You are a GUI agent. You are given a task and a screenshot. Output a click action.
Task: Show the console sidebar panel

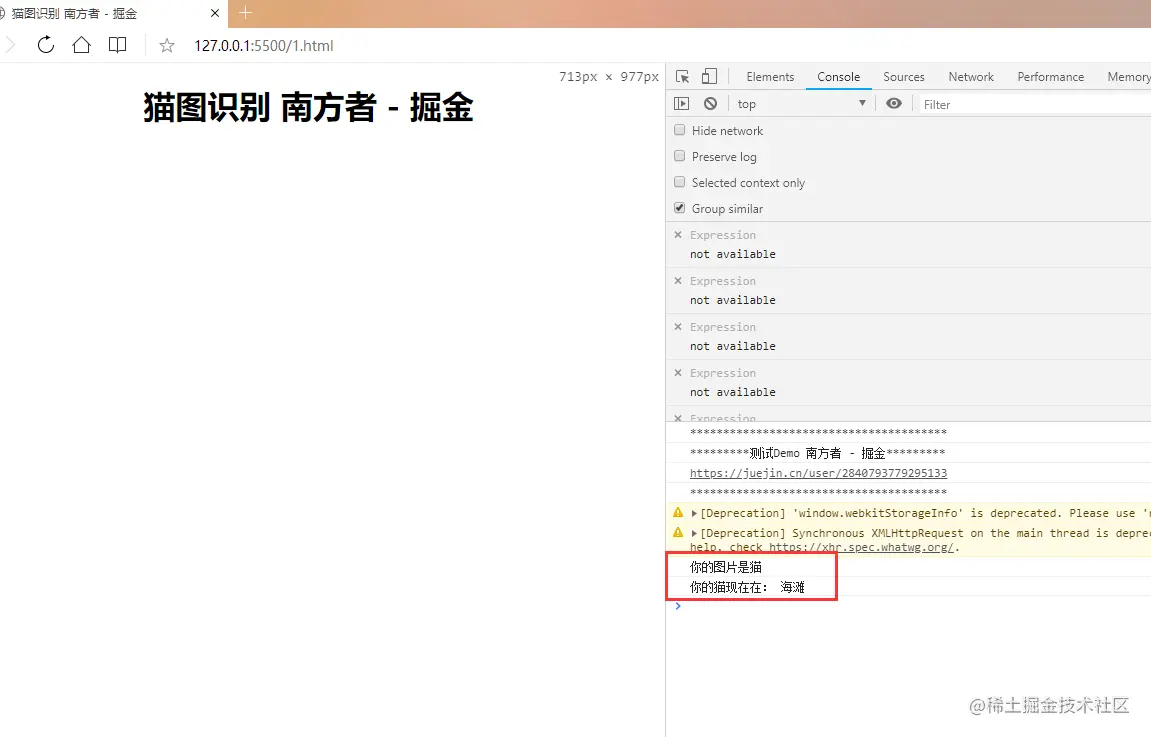pyautogui.click(x=682, y=104)
